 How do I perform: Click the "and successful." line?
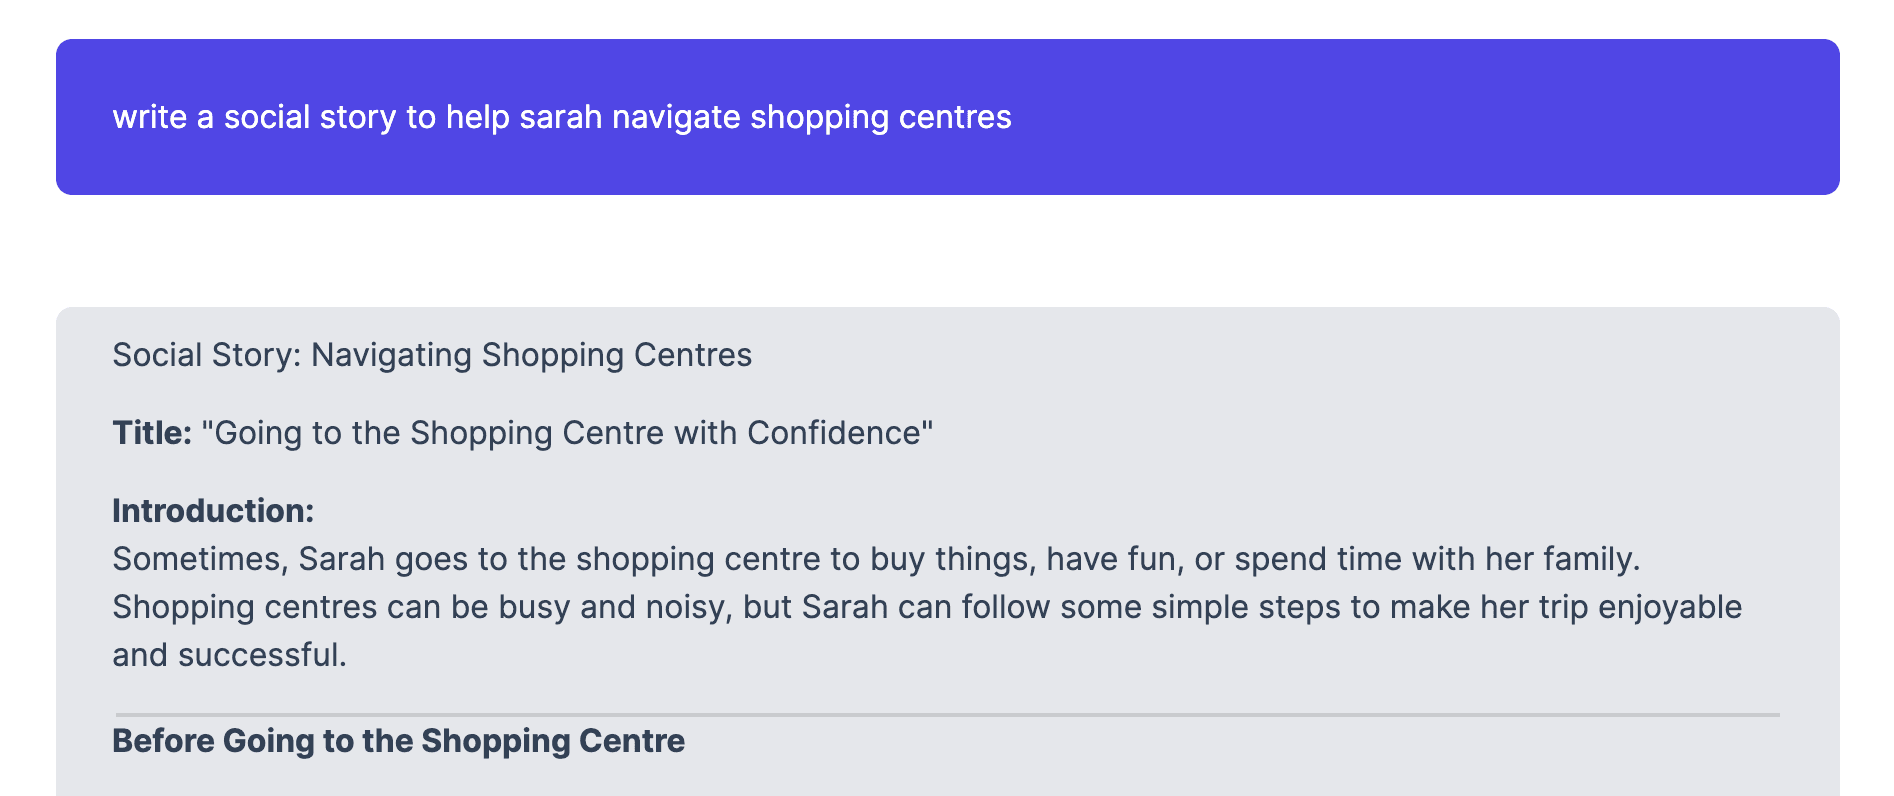(229, 655)
